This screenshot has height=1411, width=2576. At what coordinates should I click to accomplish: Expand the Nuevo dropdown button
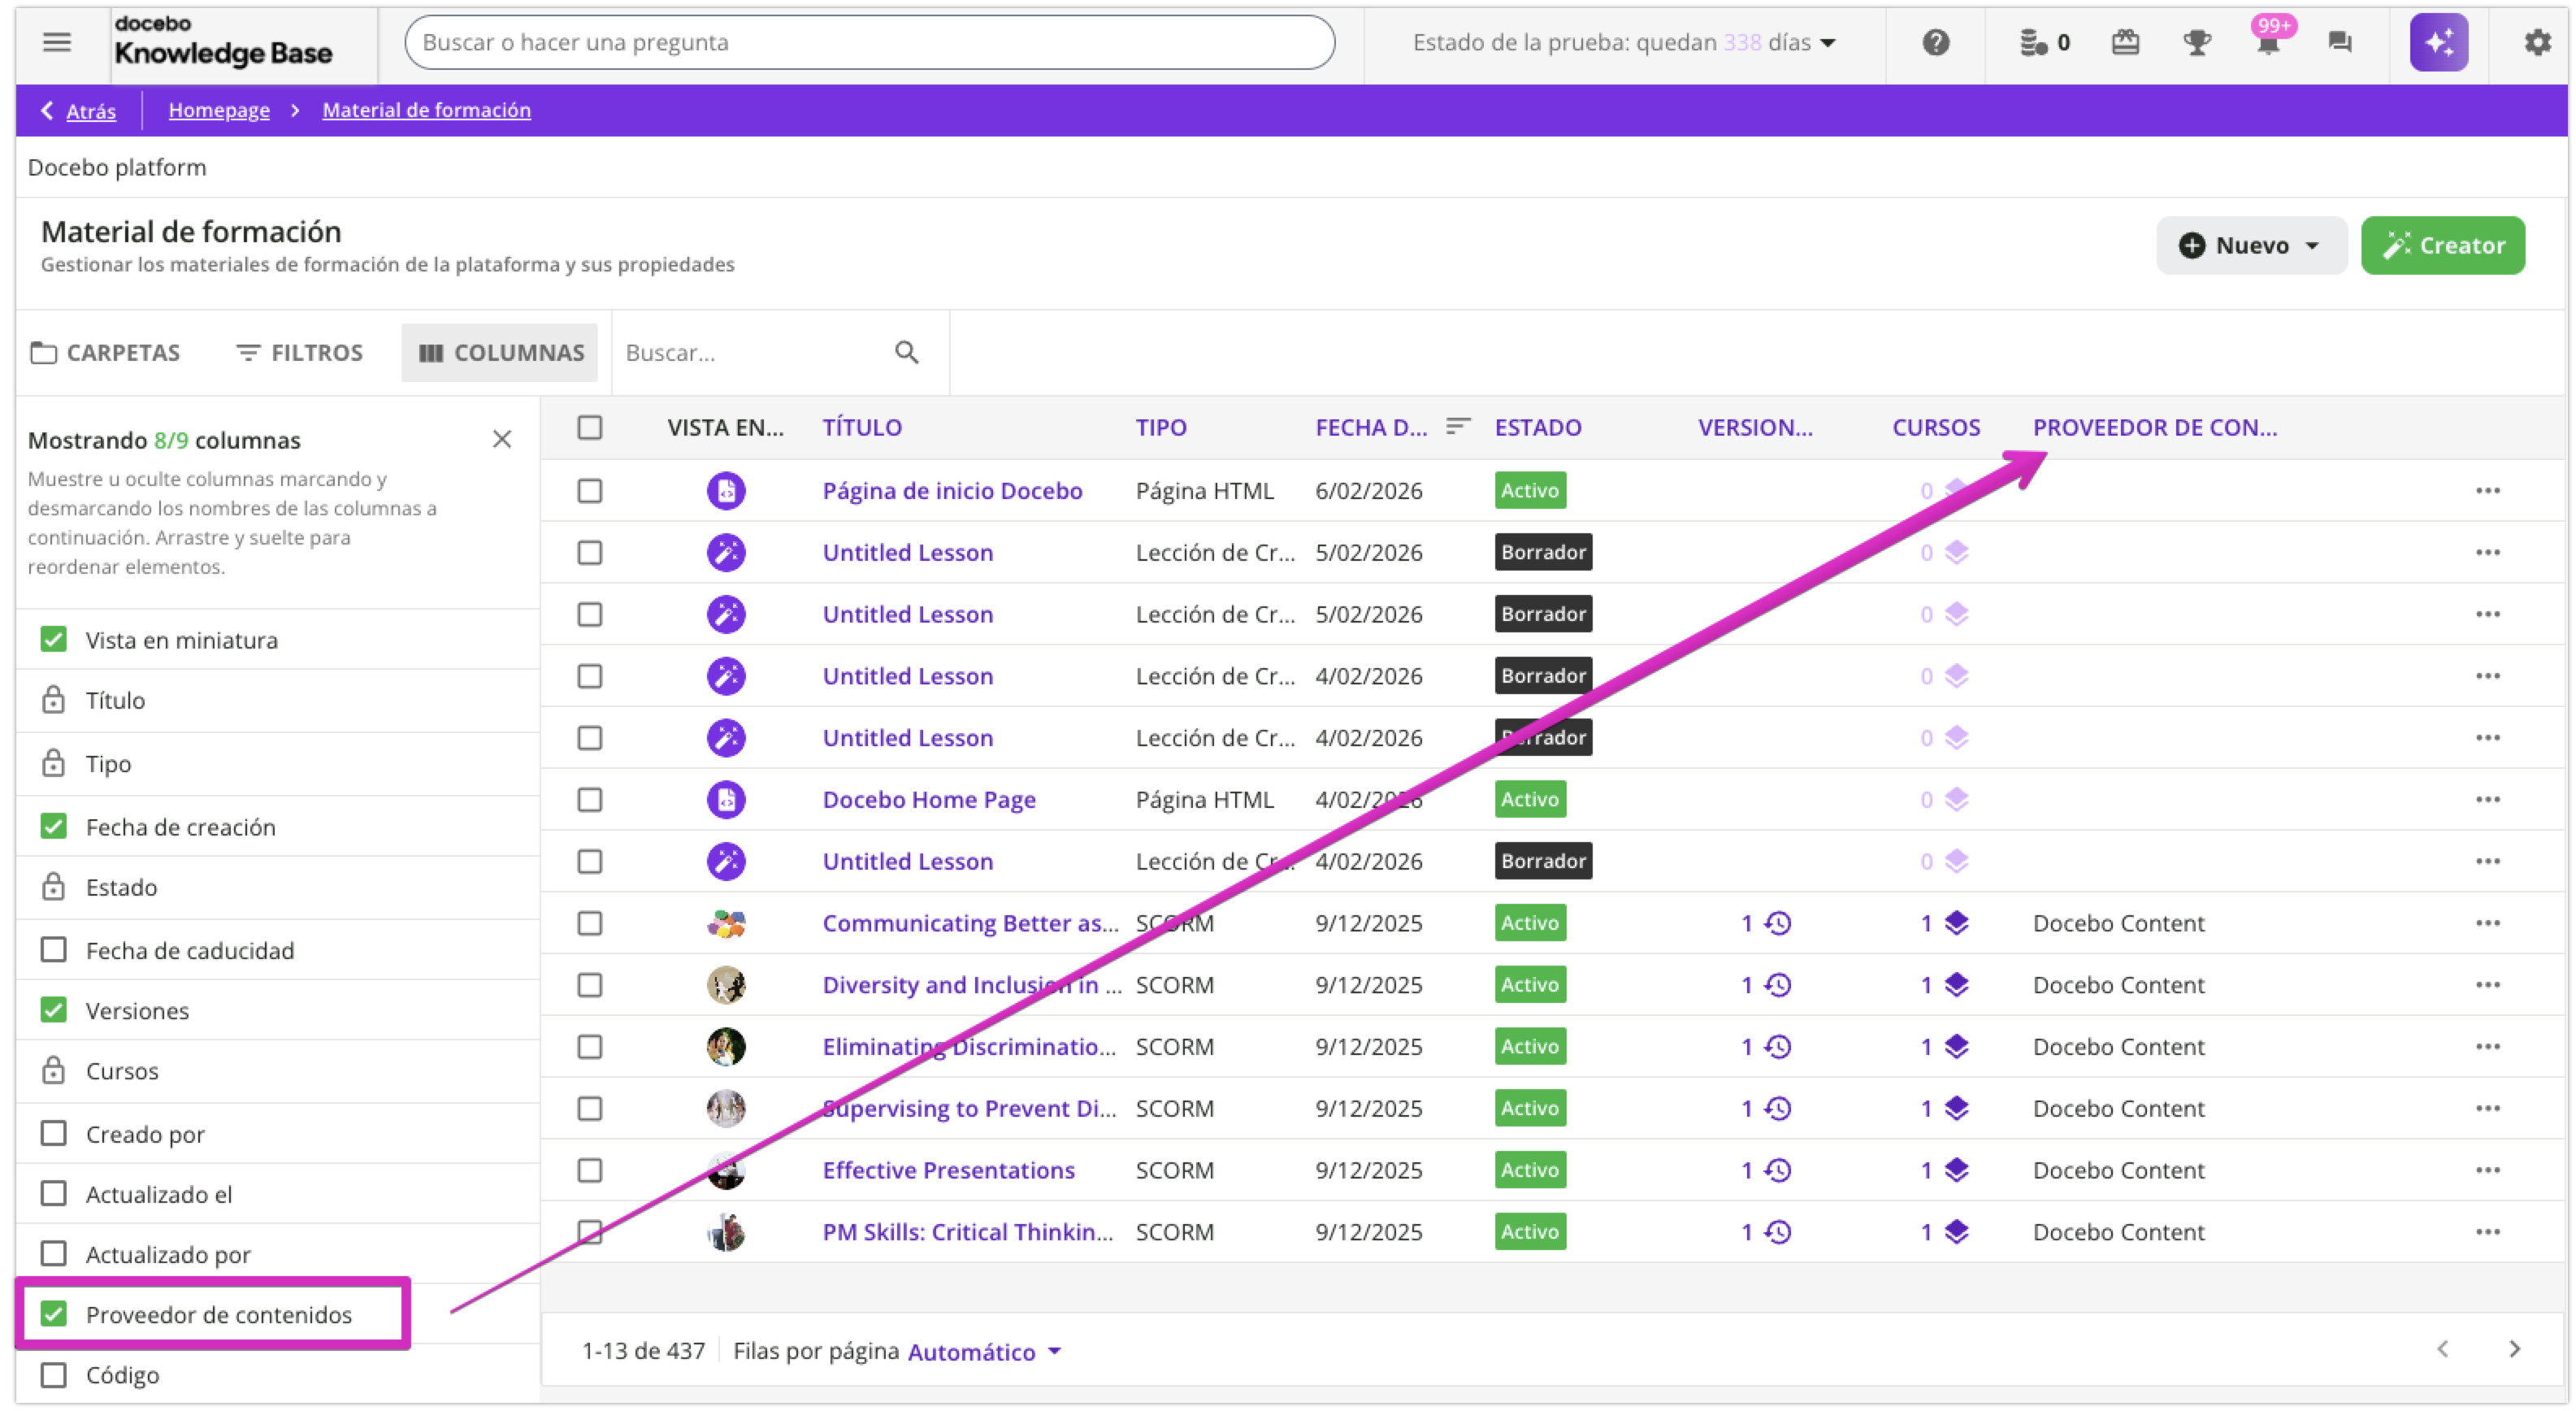tap(2251, 246)
